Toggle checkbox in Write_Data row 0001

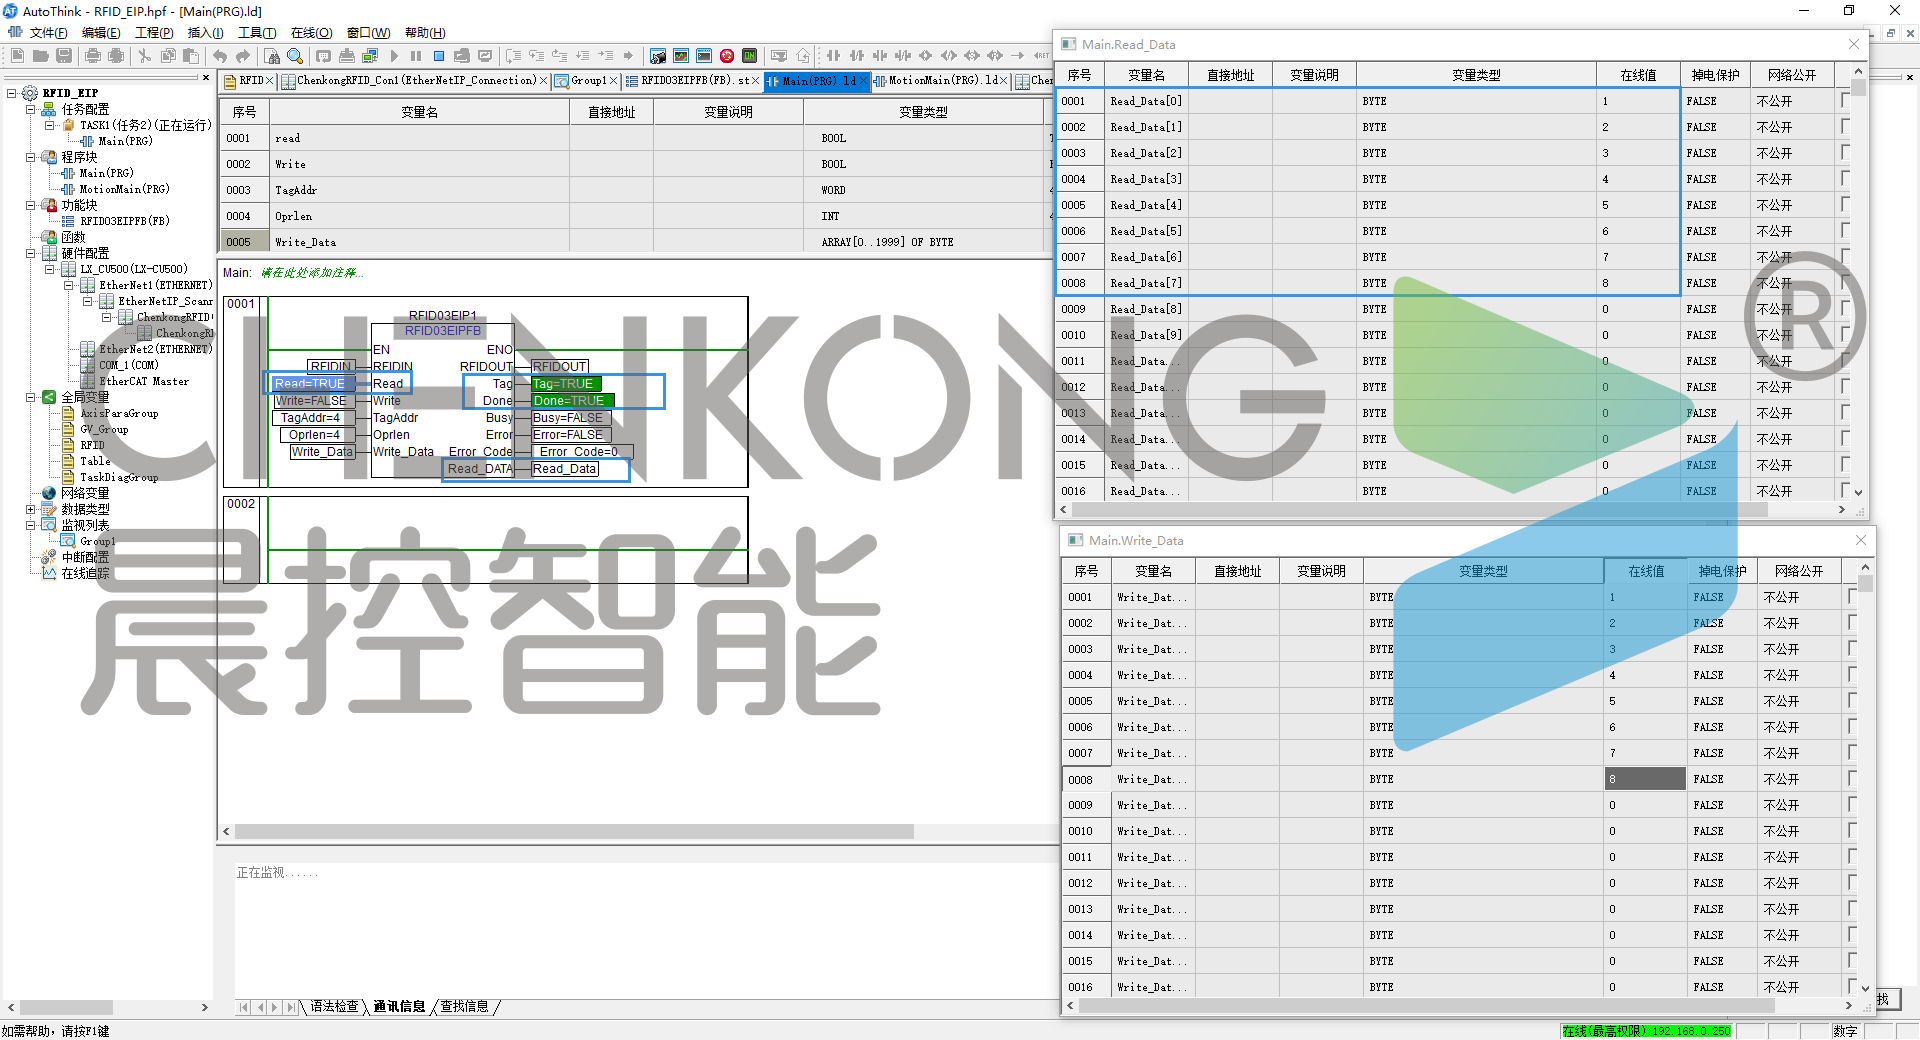coord(1853,596)
